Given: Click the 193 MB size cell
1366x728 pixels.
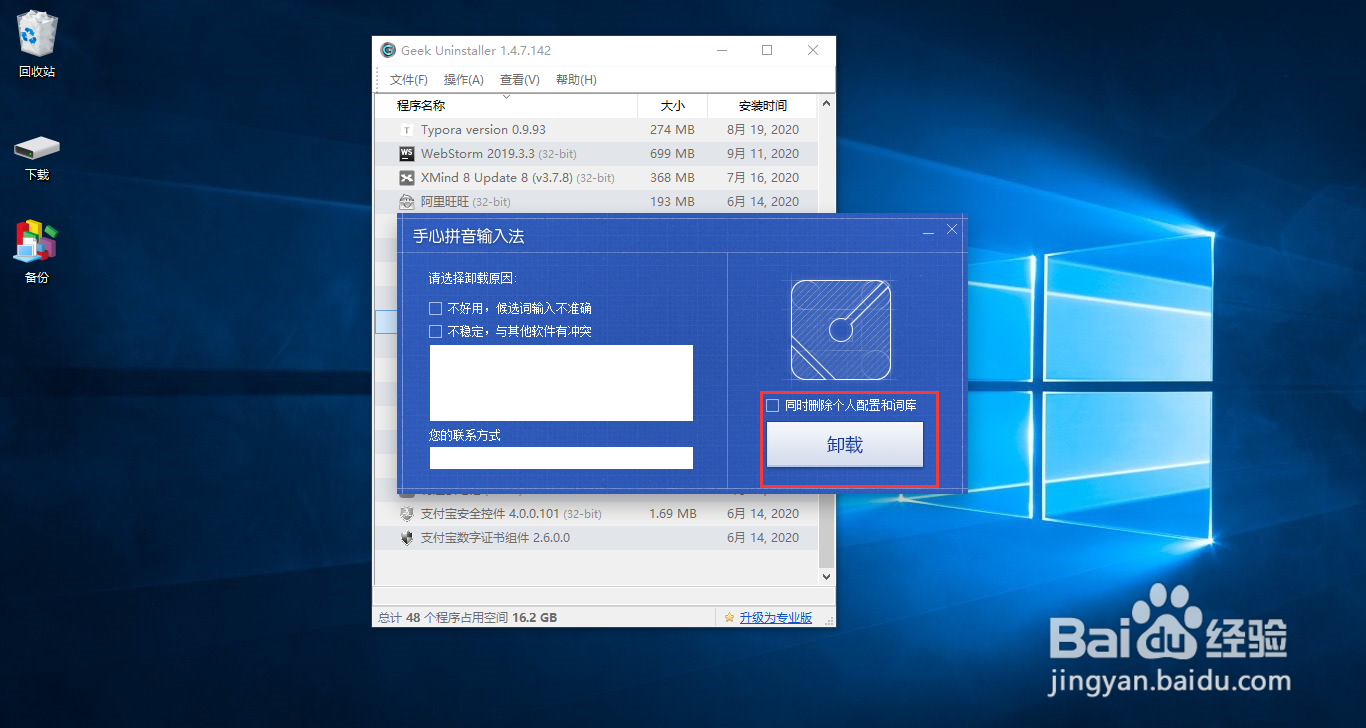Looking at the screenshot, I should 672,202.
